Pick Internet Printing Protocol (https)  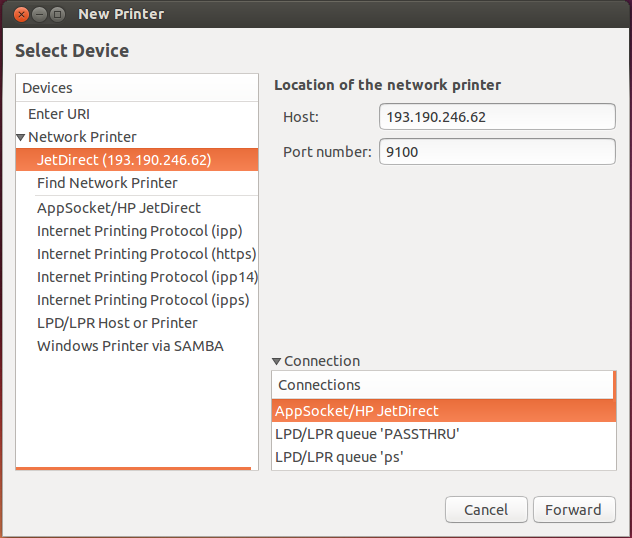point(146,254)
